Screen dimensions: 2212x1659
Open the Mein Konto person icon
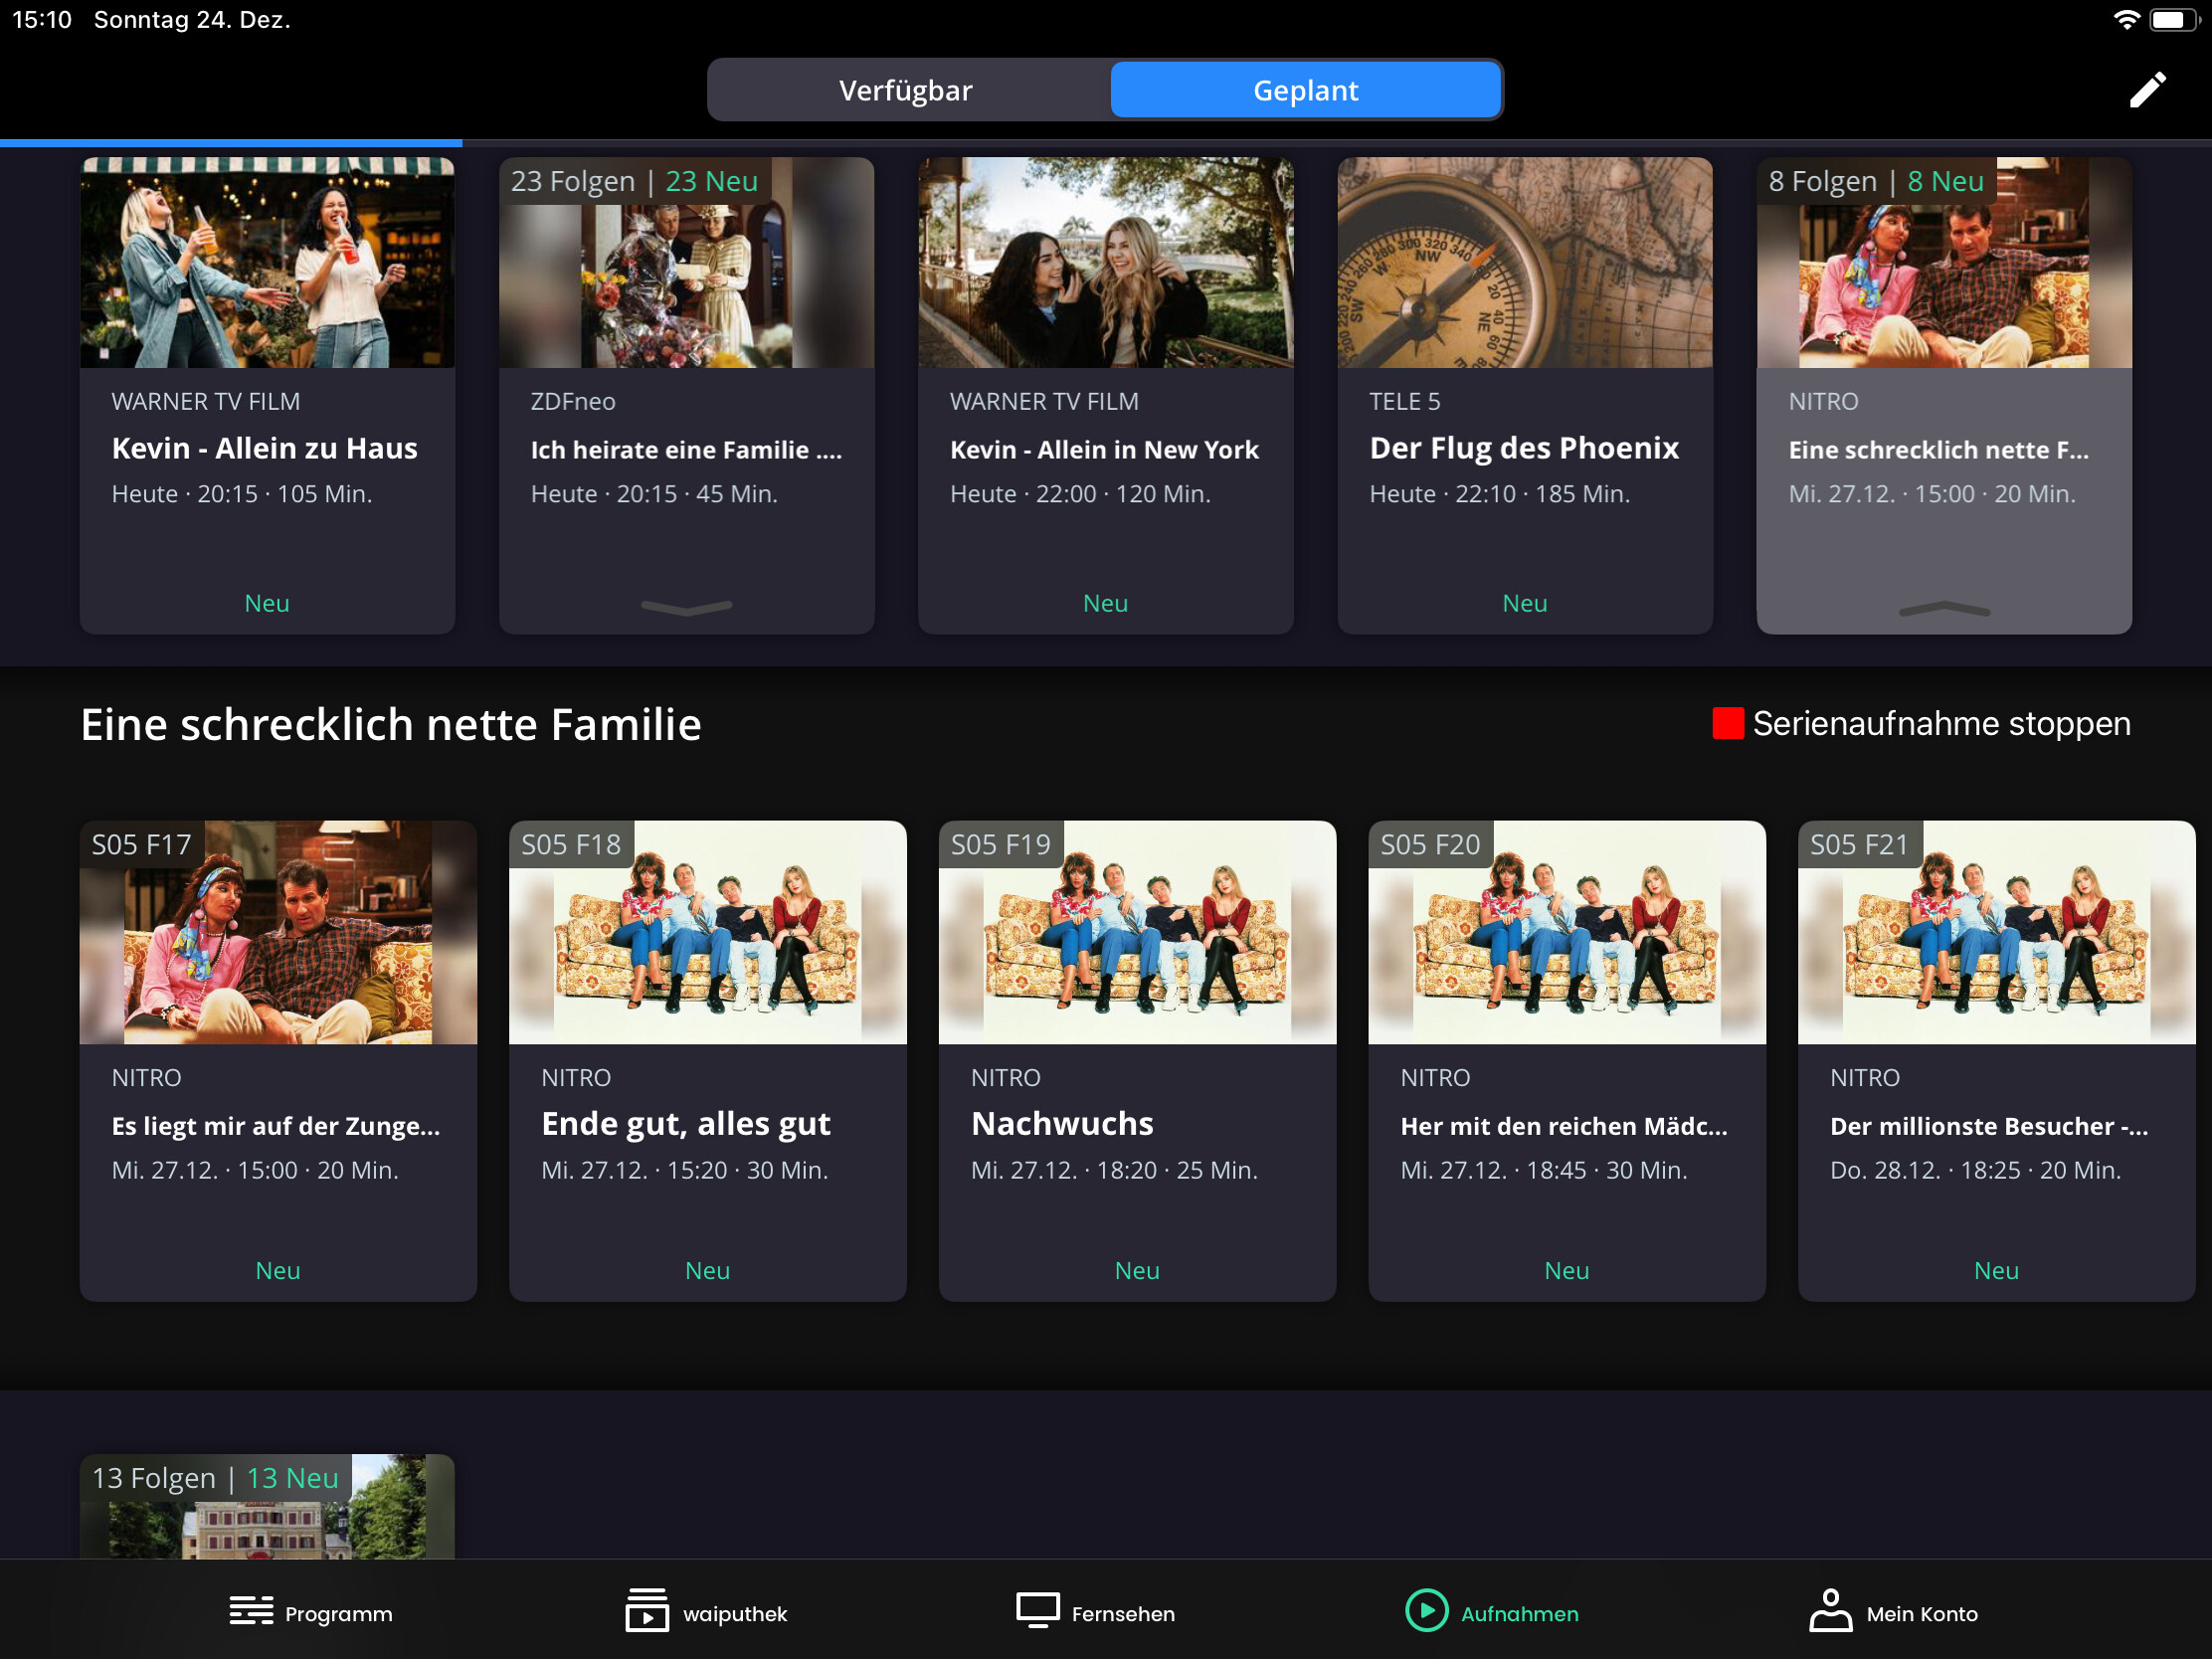point(1829,1610)
